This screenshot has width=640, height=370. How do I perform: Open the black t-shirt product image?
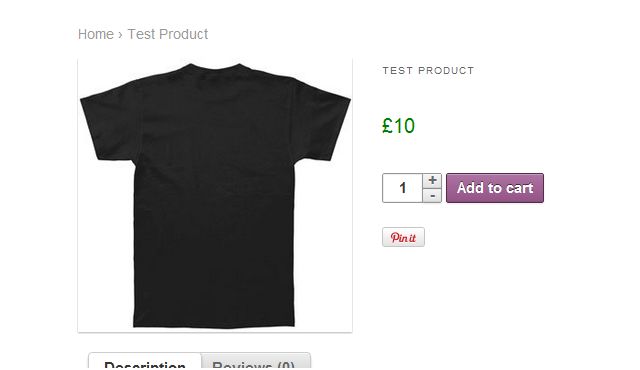215,196
